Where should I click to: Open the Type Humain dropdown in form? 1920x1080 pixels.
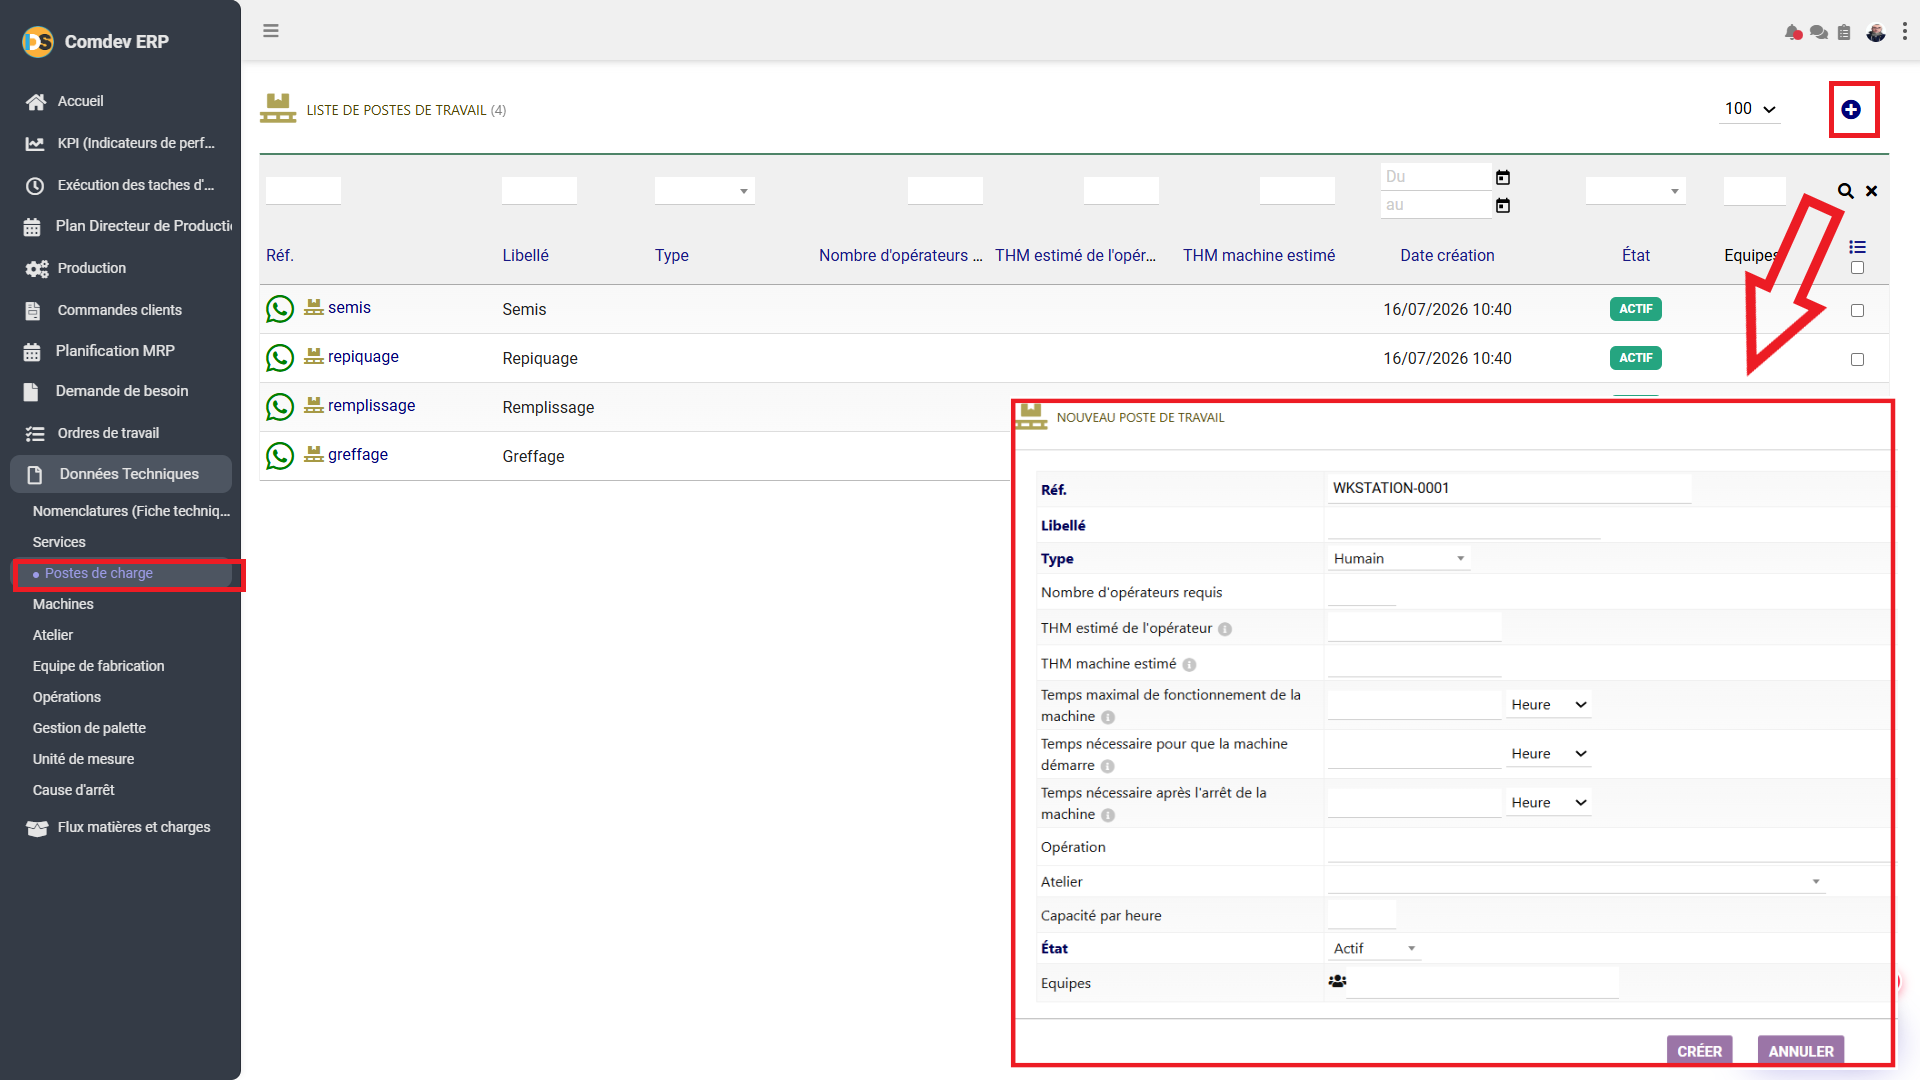point(1398,558)
